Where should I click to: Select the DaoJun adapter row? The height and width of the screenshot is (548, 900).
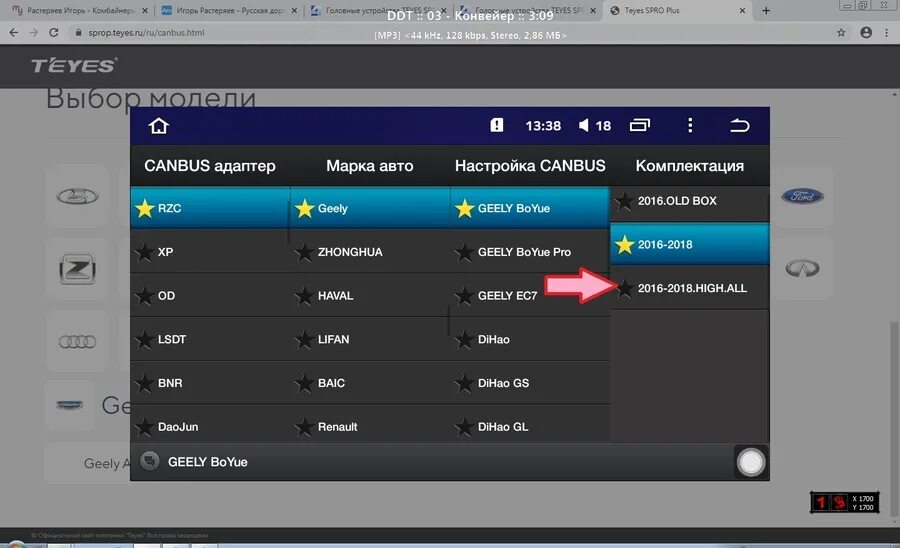(x=210, y=424)
